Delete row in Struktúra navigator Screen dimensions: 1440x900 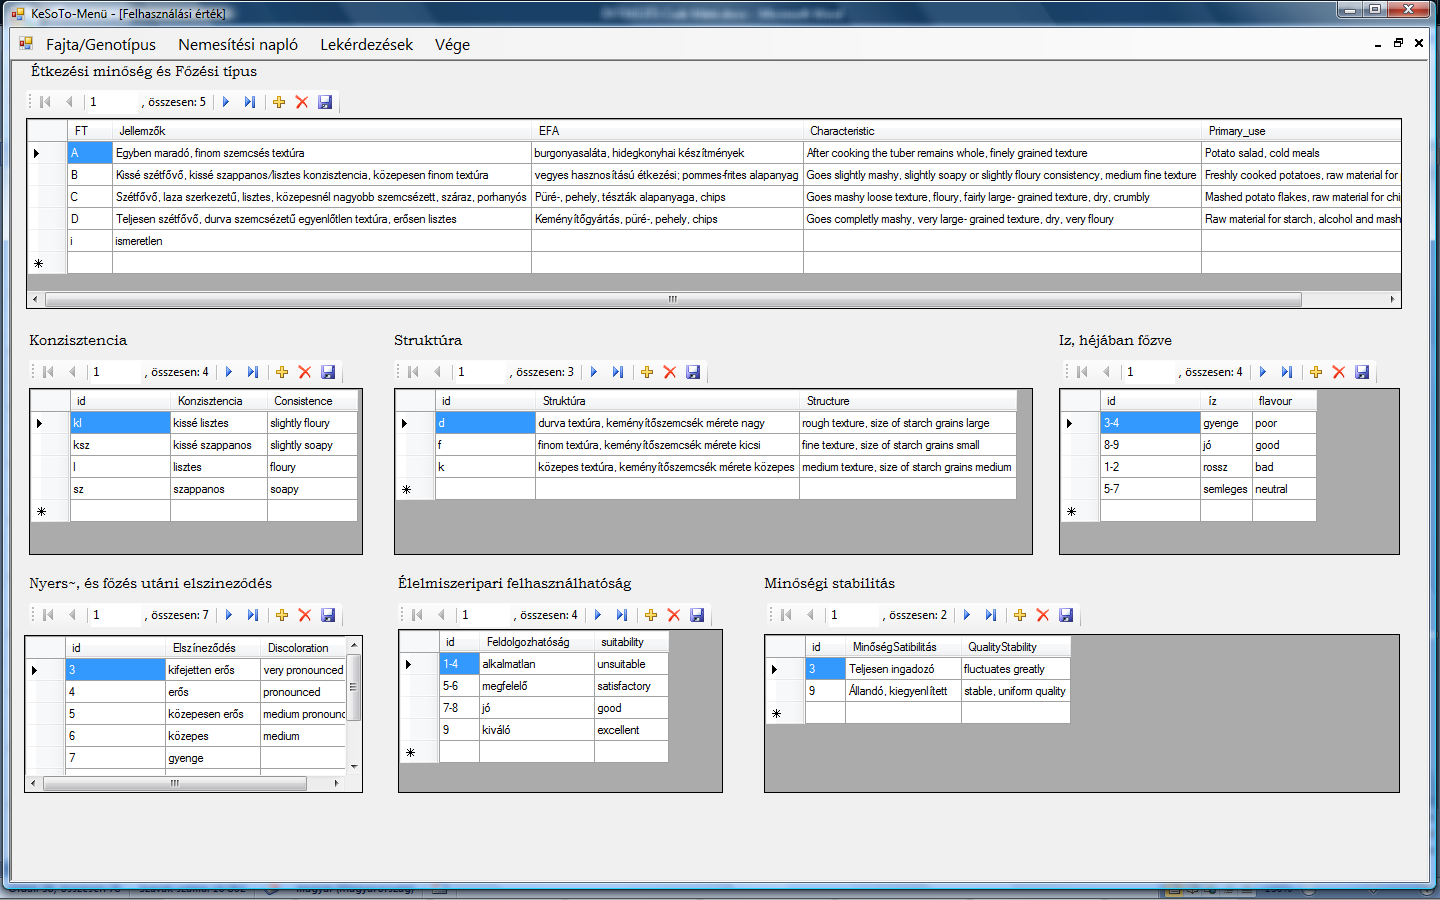pos(670,372)
